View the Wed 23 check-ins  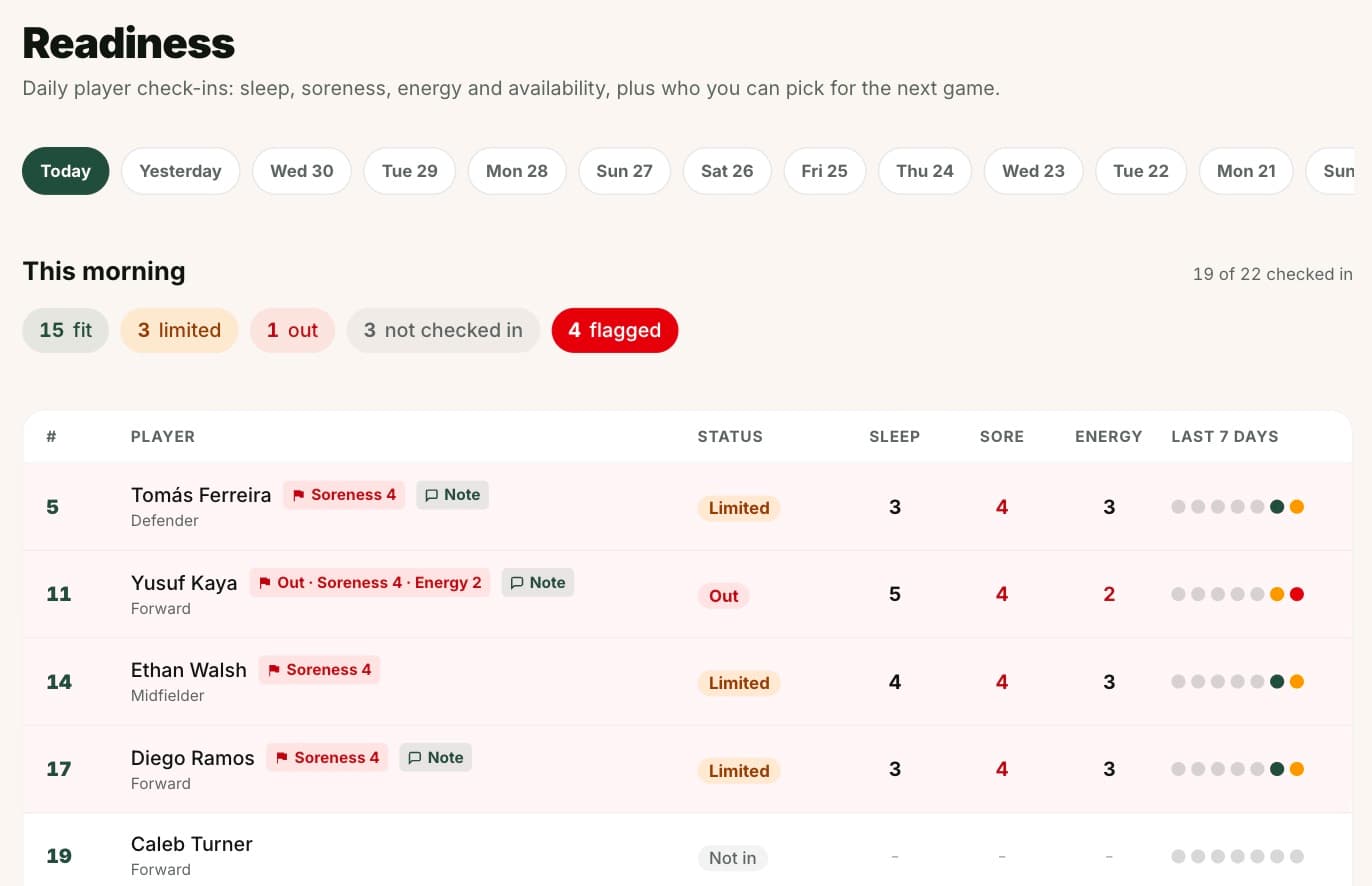pos(1034,171)
